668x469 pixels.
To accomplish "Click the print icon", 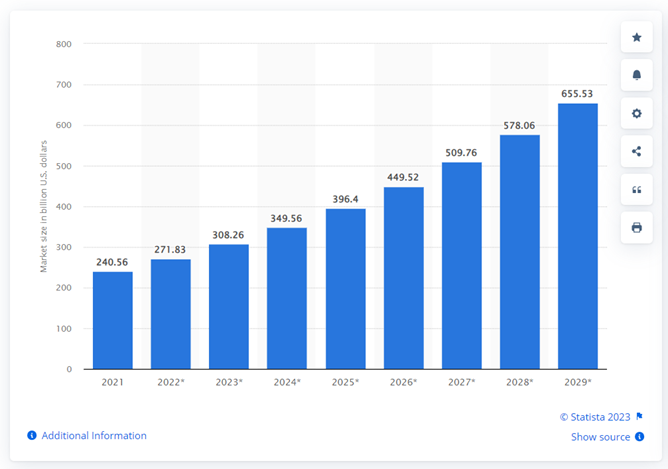I will (x=636, y=227).
